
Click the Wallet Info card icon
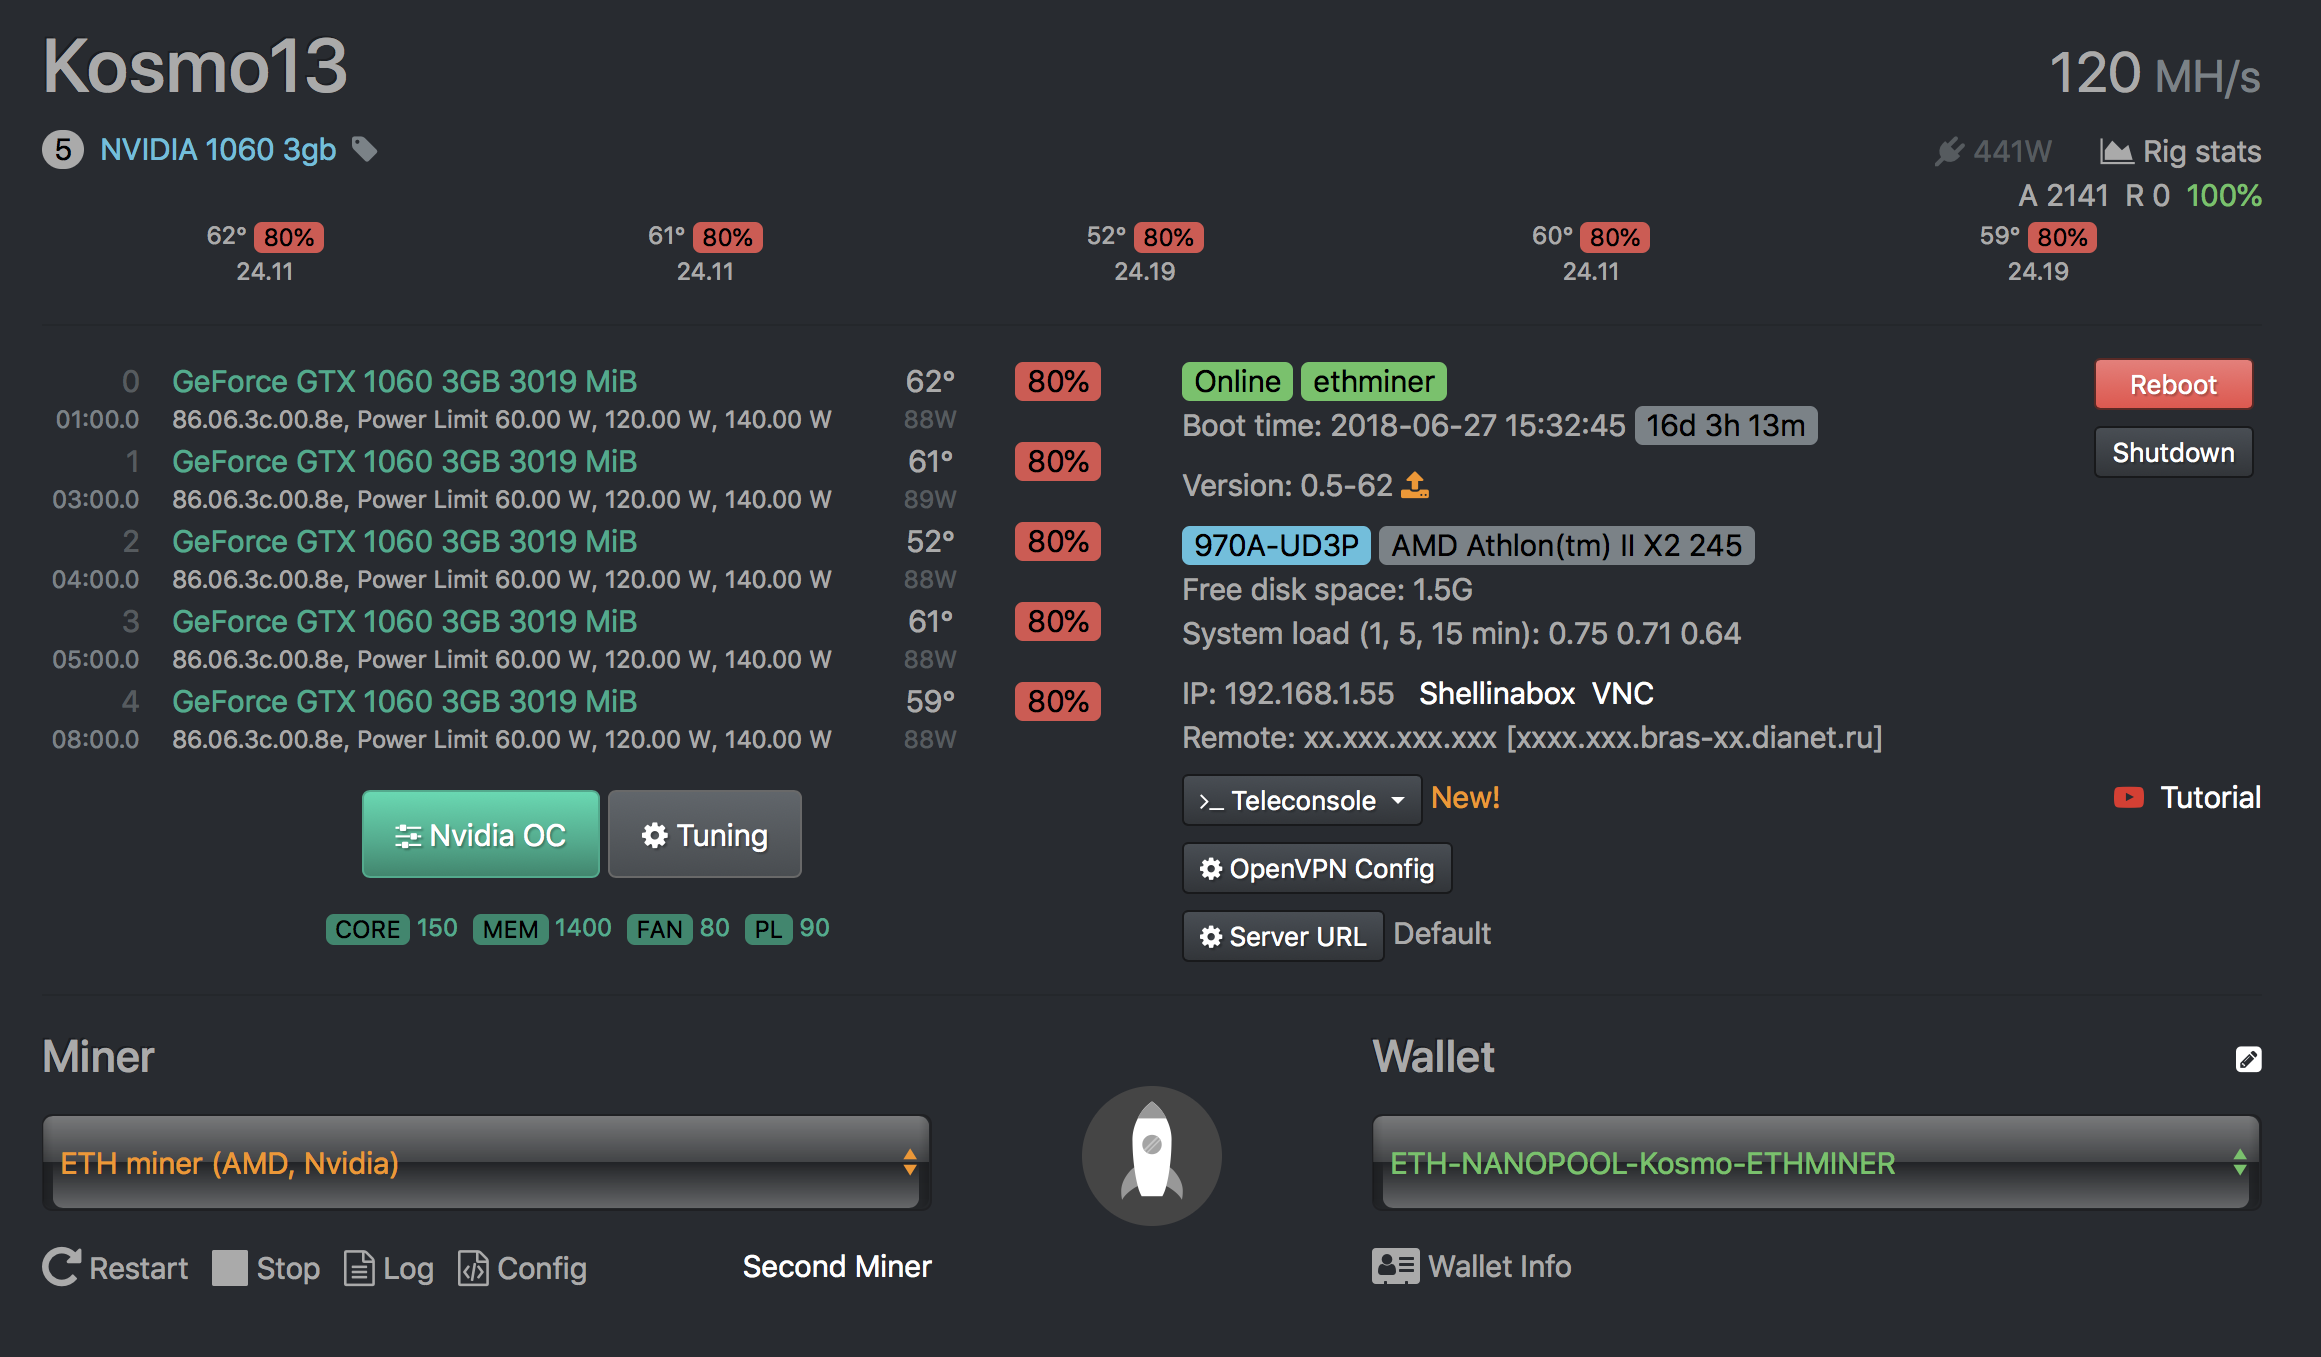[x=1395, y=1266]
